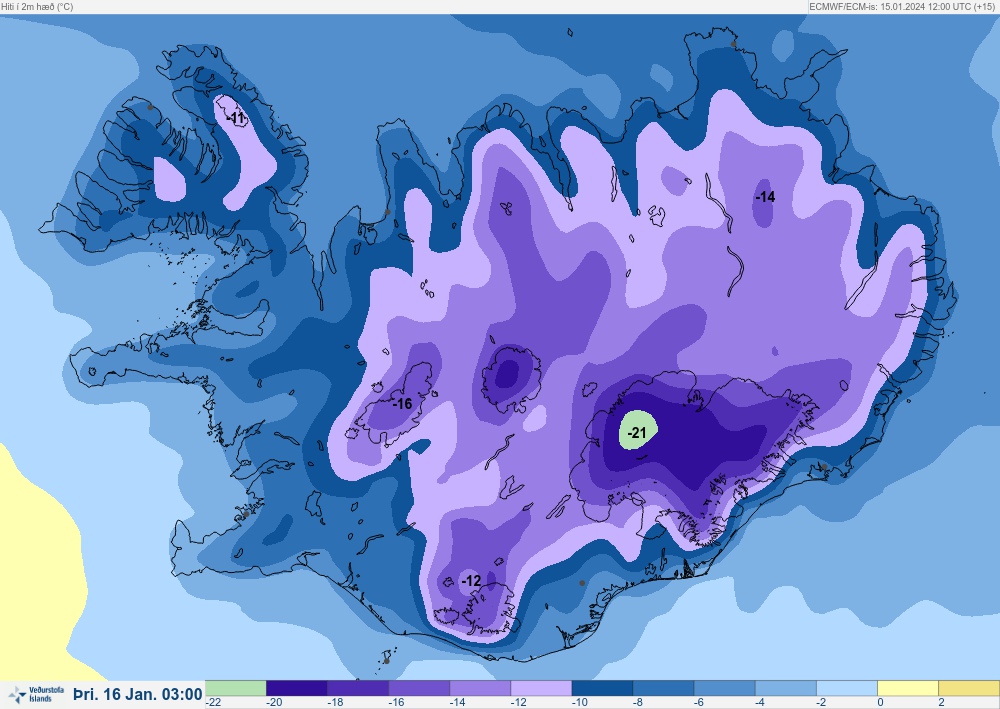Click the Veðurstofa Íslands logo

point(36,695)
